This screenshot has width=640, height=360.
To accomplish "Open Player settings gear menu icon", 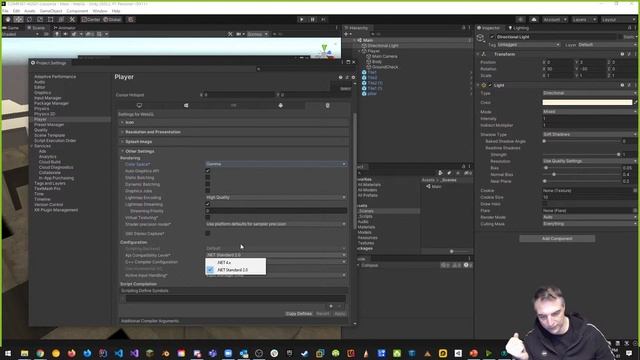I will (353, 77).
